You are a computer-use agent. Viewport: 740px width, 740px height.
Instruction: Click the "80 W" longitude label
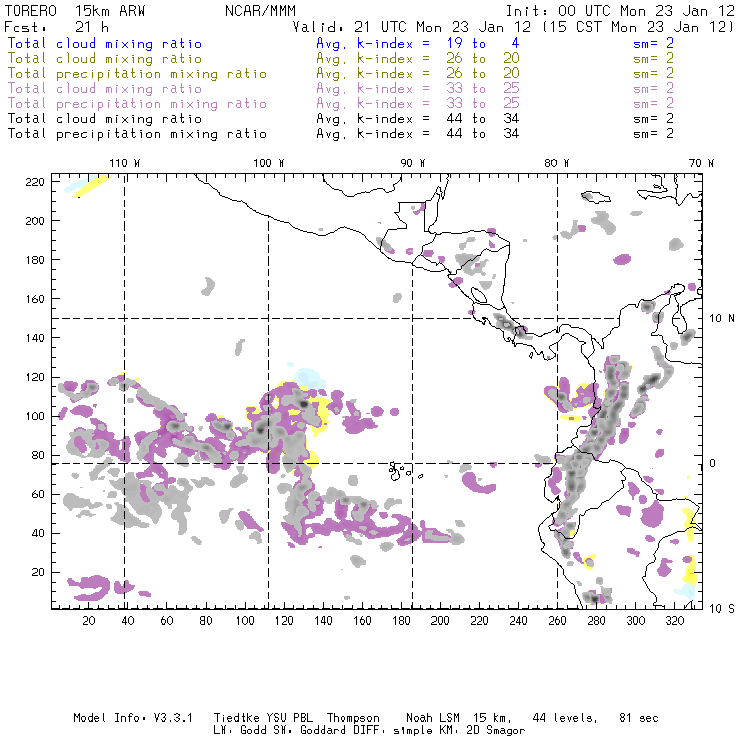[557, 163]
